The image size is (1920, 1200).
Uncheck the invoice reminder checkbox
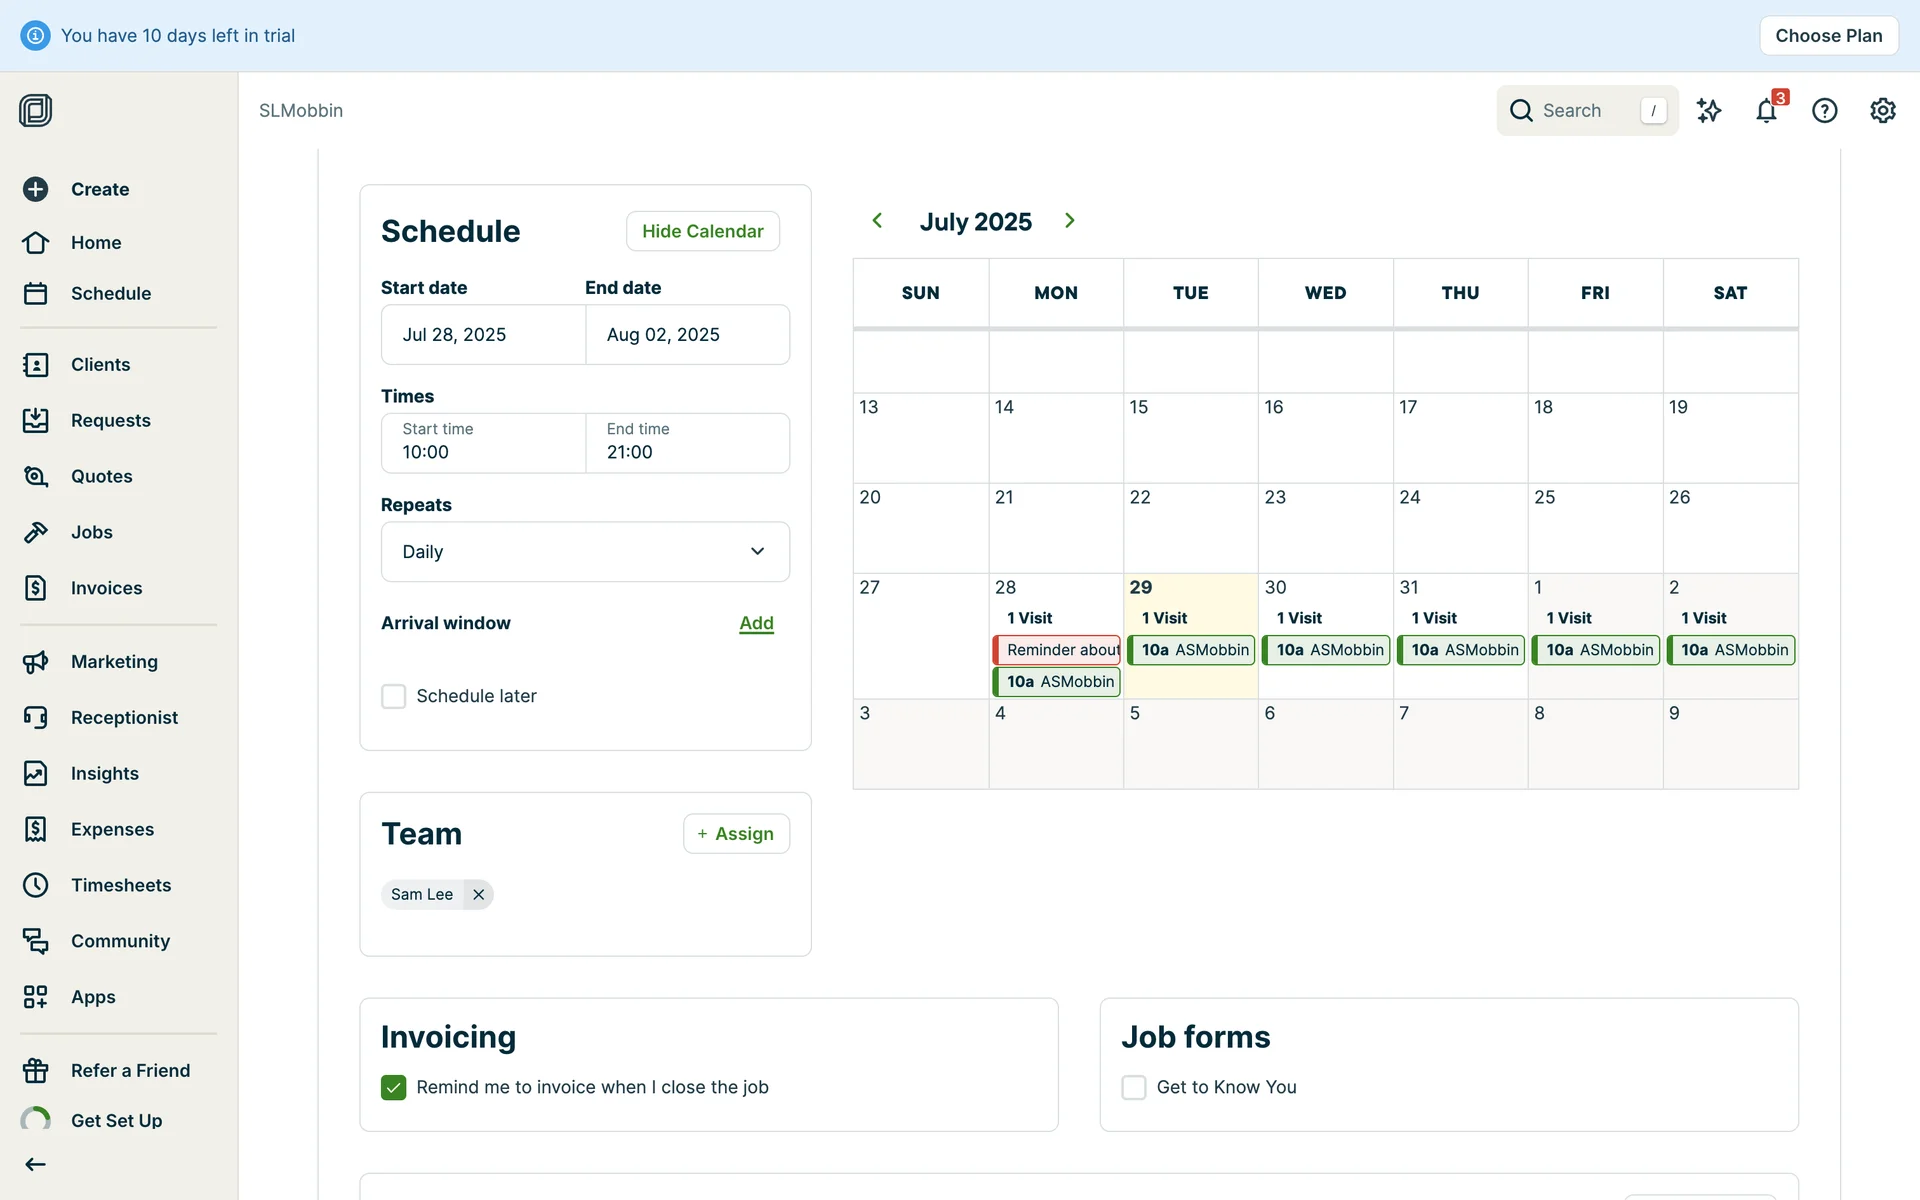coord(394,1087)
